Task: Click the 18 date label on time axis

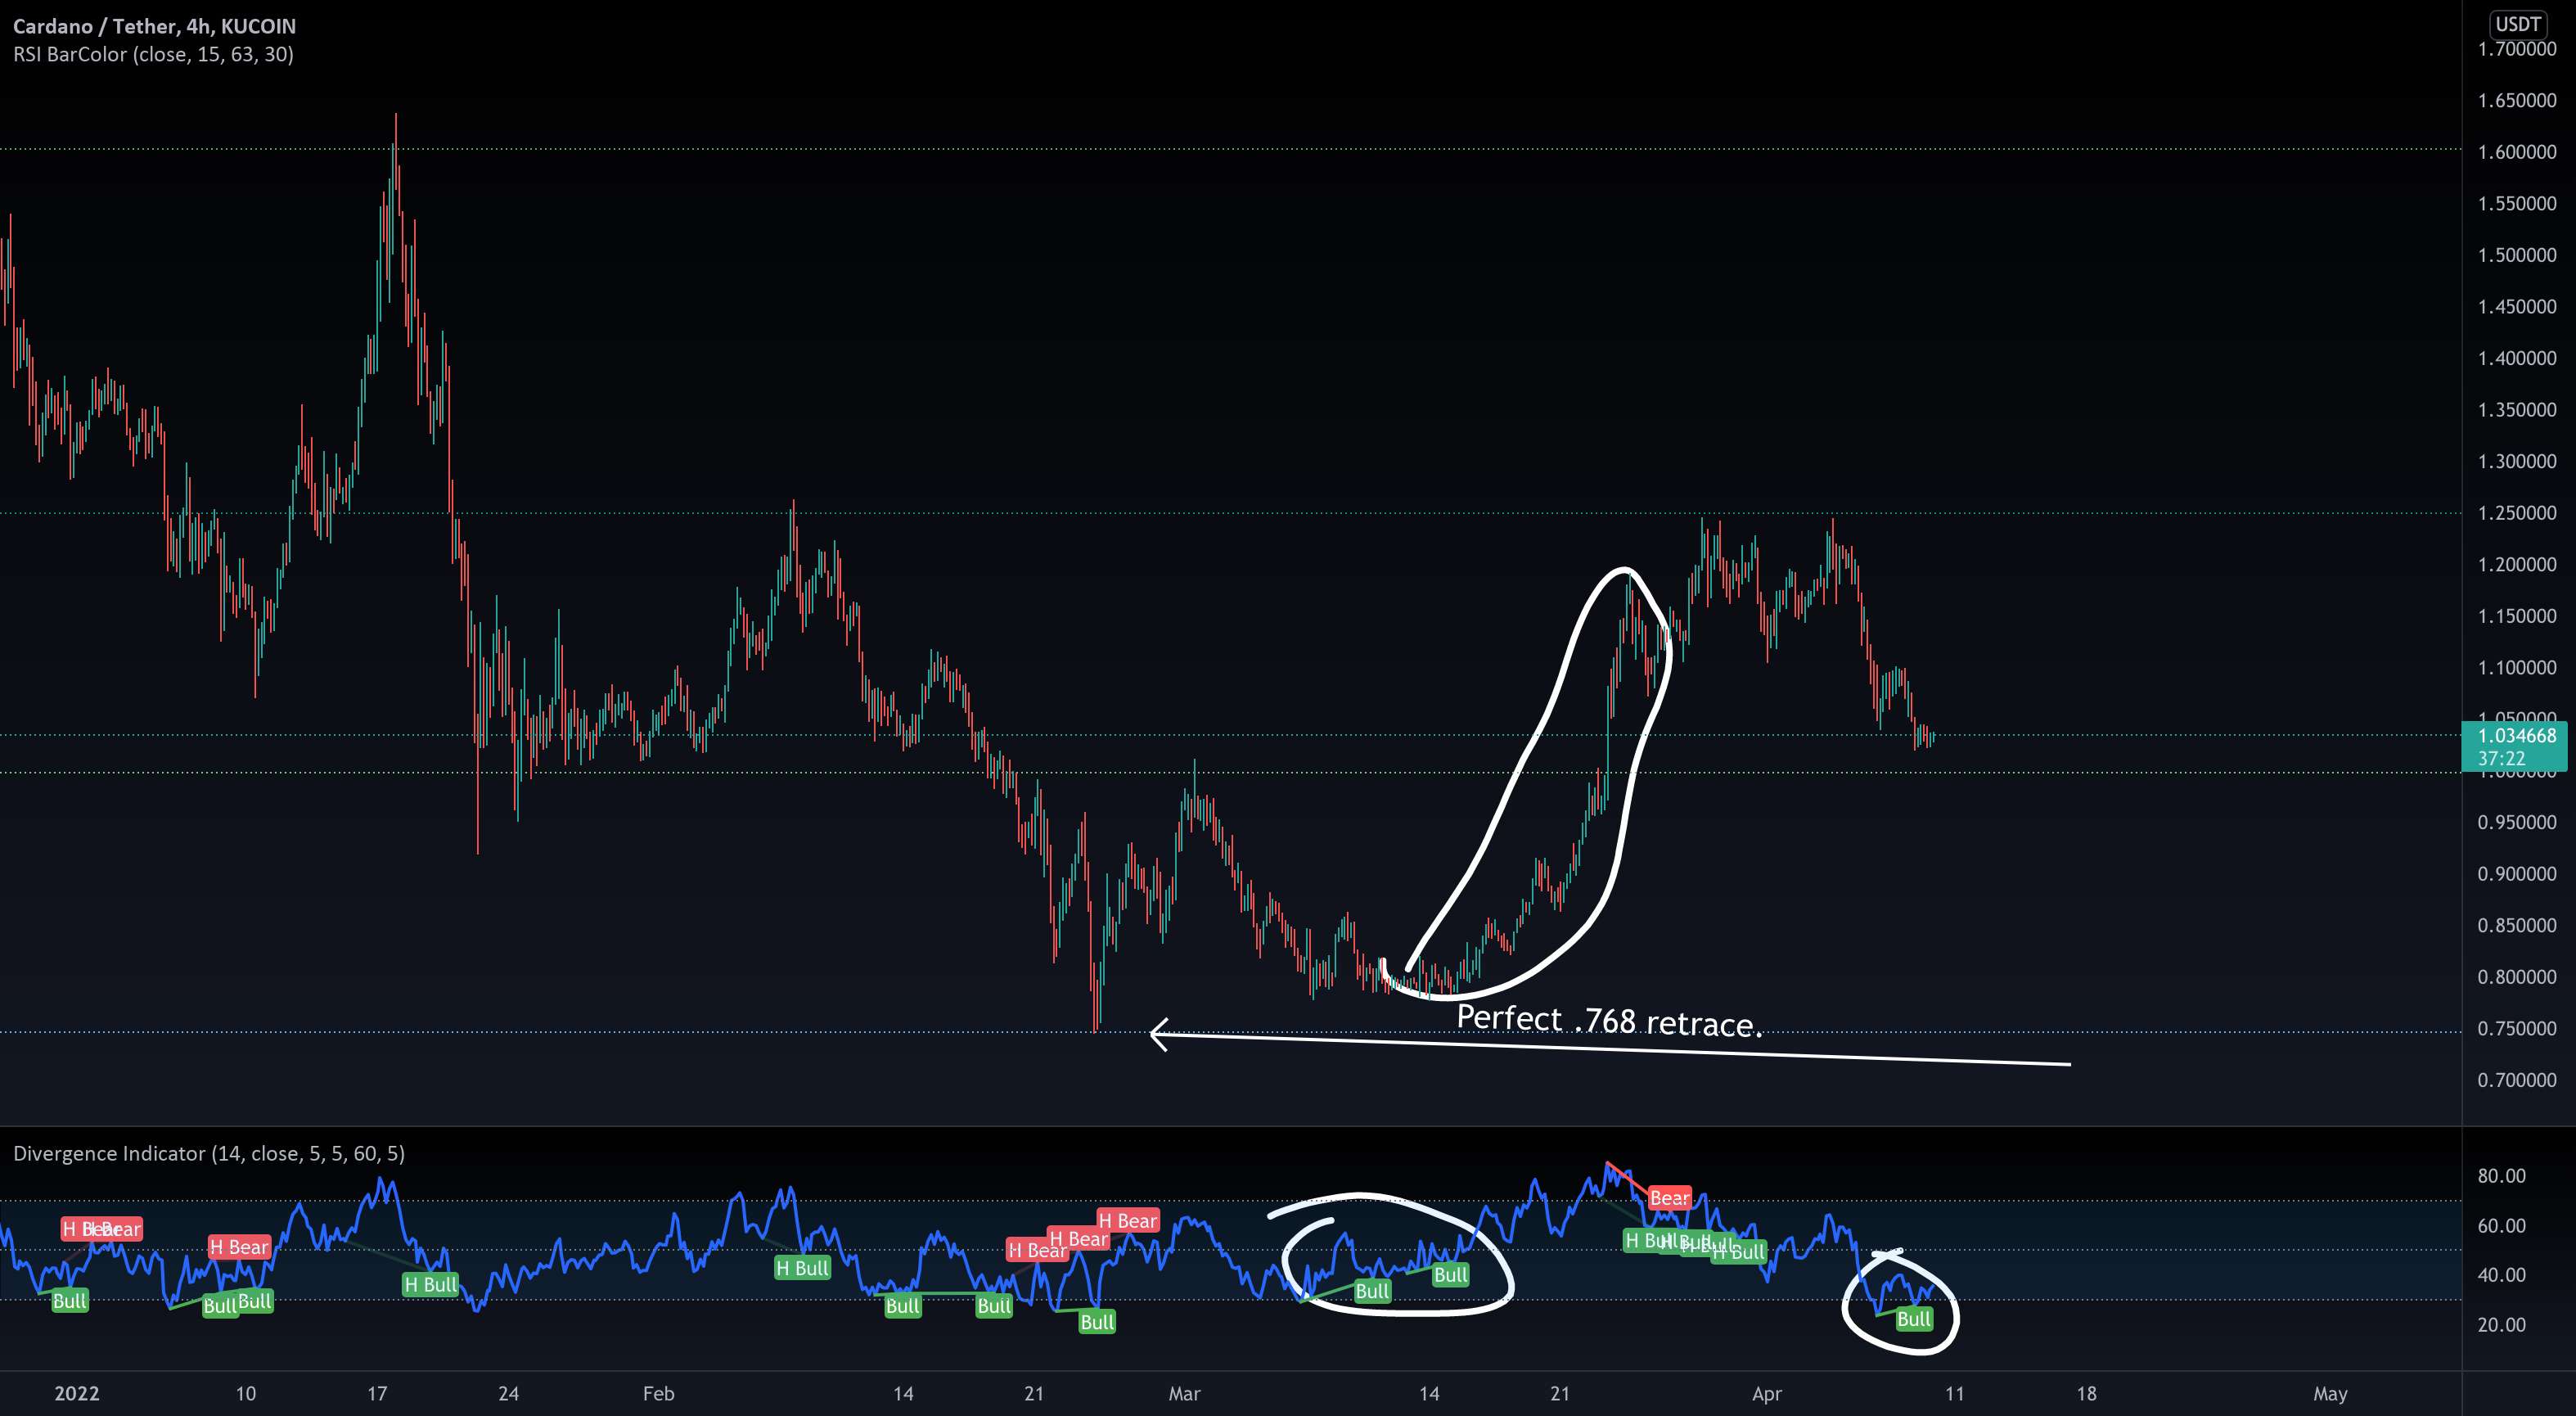Action: [2086, 1394]
